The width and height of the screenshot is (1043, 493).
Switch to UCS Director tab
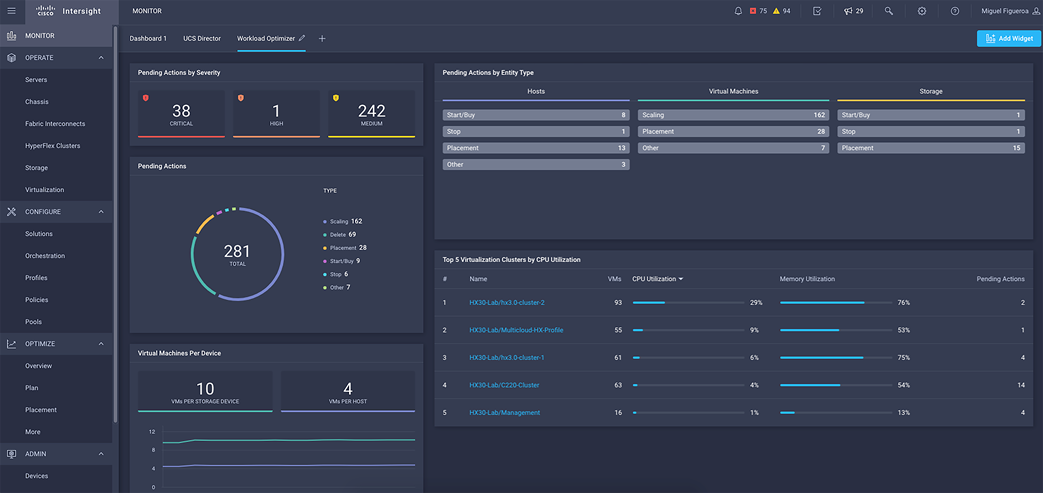pos(202,39)
